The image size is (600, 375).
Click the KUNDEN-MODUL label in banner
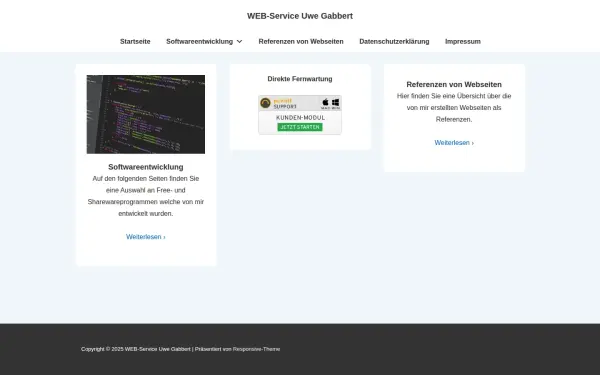pyautogui.click(x=300, y=117)
